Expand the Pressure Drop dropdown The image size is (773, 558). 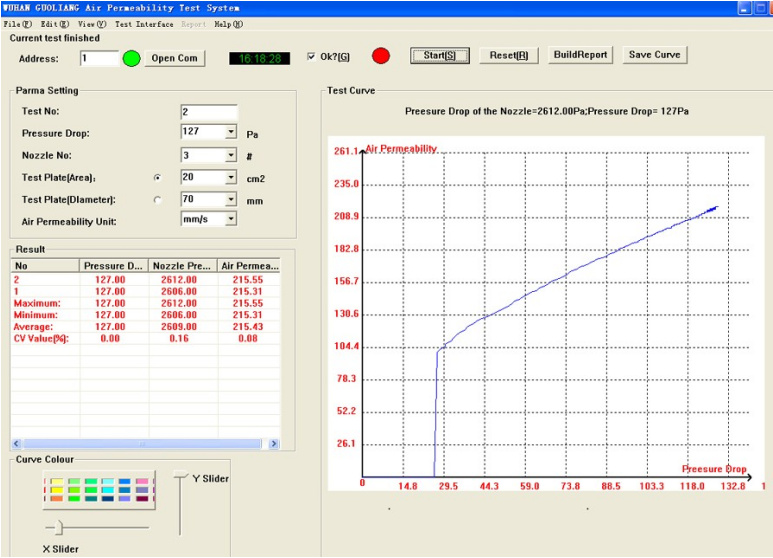(x=231, y=132)
